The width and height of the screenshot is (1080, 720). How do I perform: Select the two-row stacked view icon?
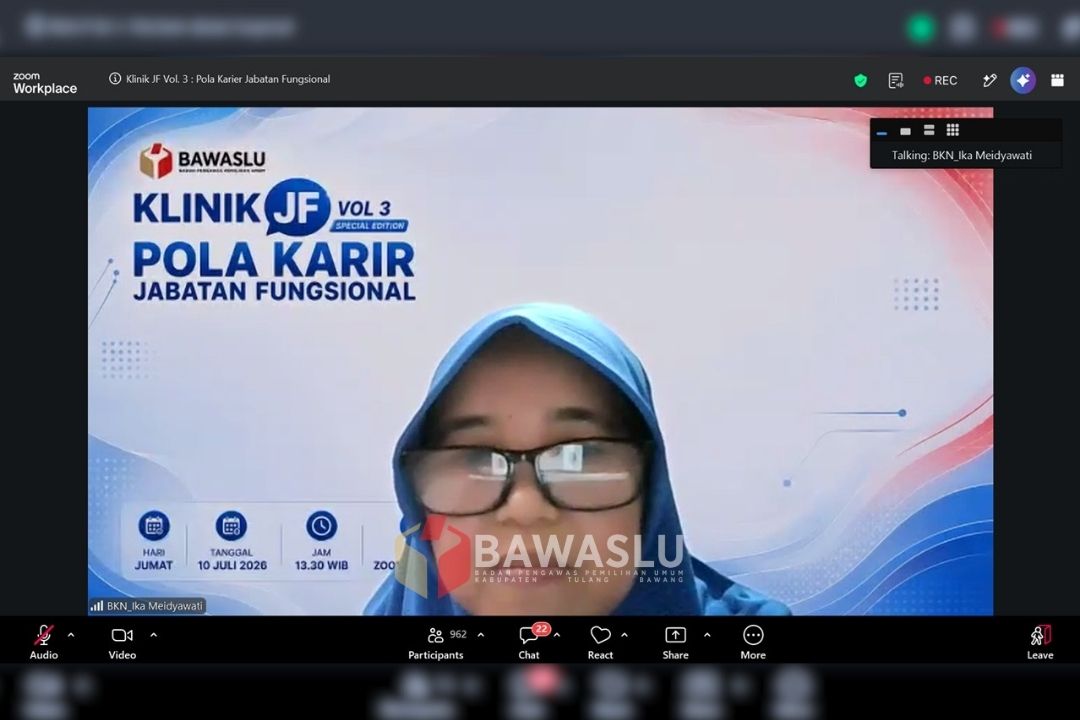point(928,130)
